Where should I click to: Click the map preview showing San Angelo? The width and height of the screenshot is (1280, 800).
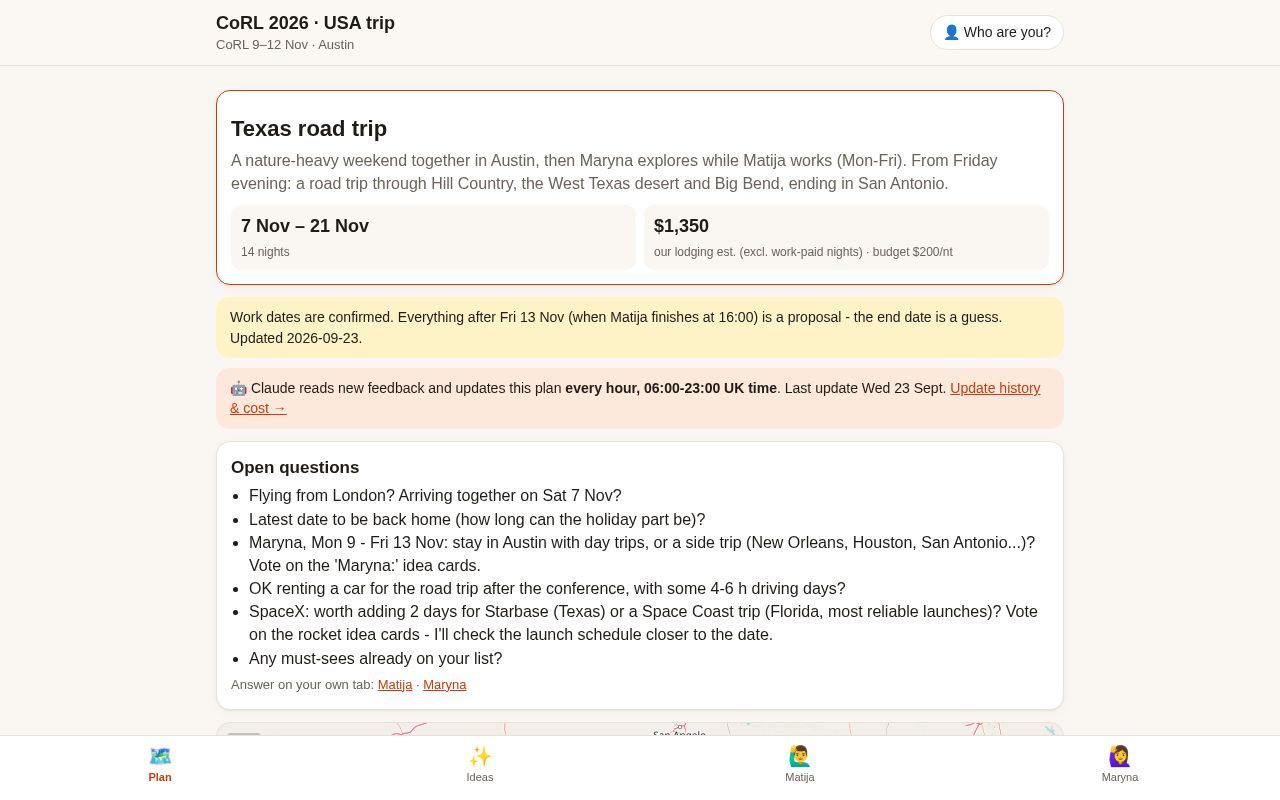640,729
